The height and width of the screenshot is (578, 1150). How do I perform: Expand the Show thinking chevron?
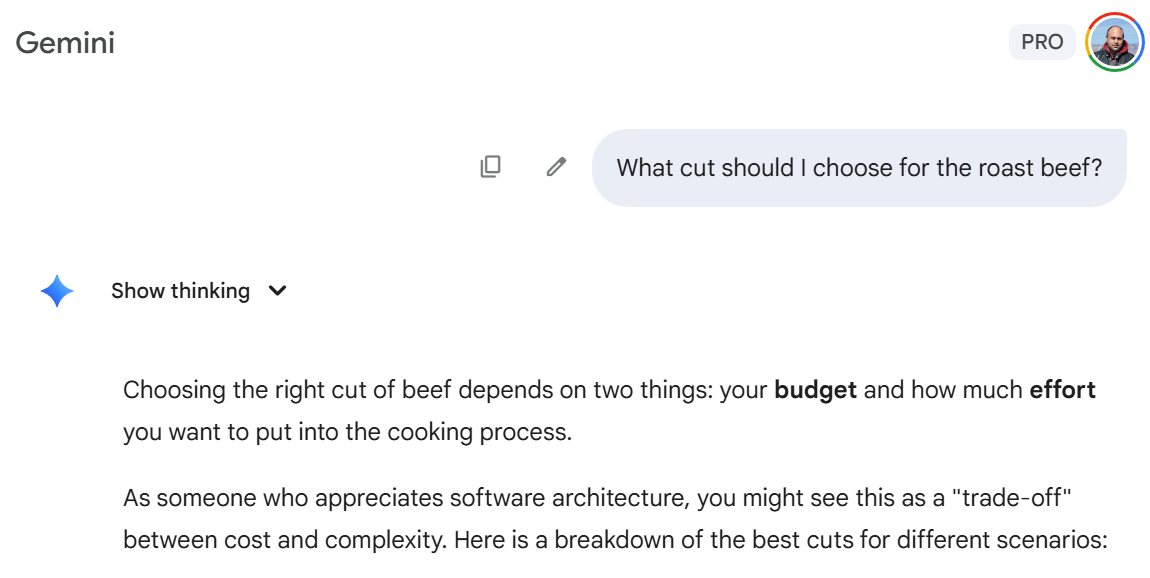pos(278,291)
